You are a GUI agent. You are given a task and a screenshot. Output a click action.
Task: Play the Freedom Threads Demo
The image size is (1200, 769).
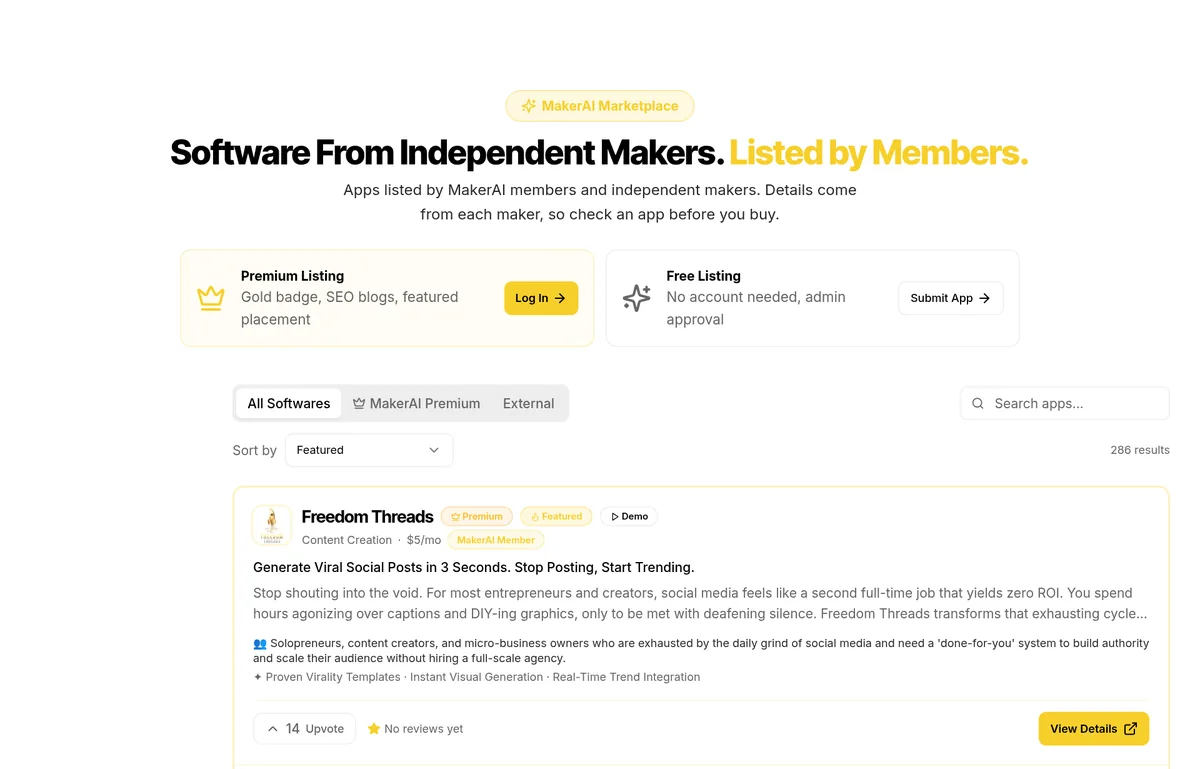[629, 516]
